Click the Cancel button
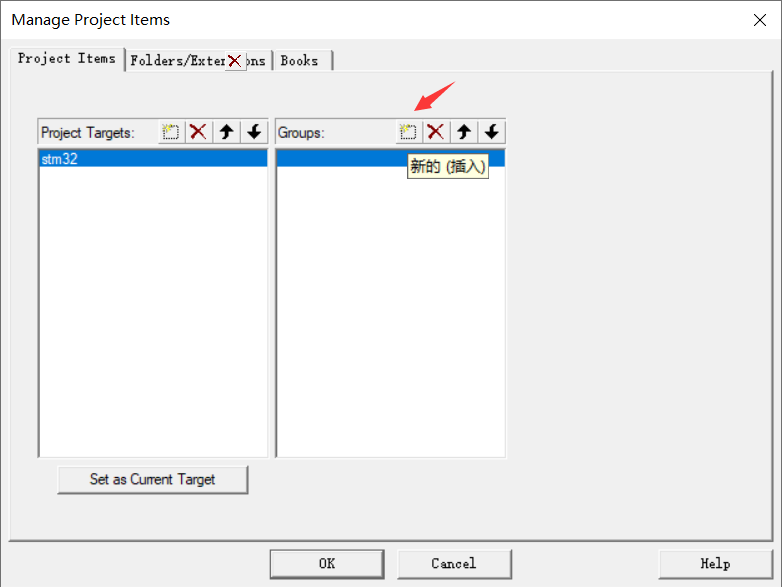 coord(454,564)
